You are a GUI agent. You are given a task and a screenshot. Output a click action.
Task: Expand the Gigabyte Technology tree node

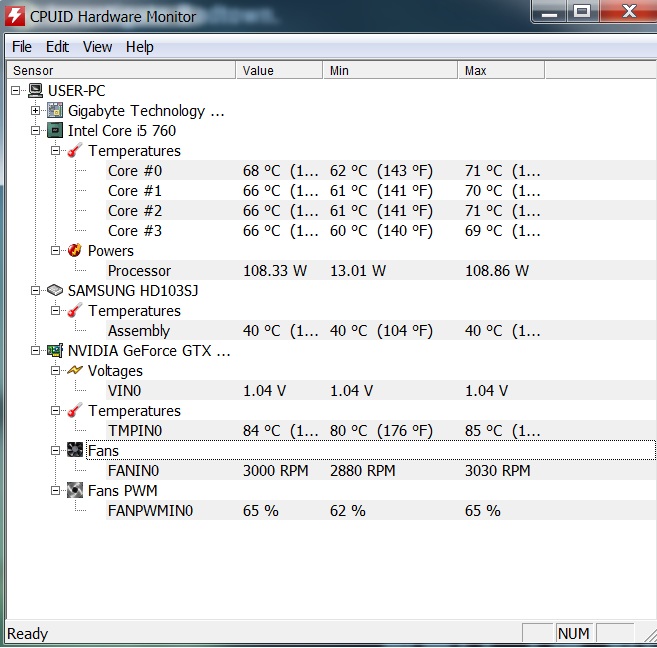click(x=36, y=111)
